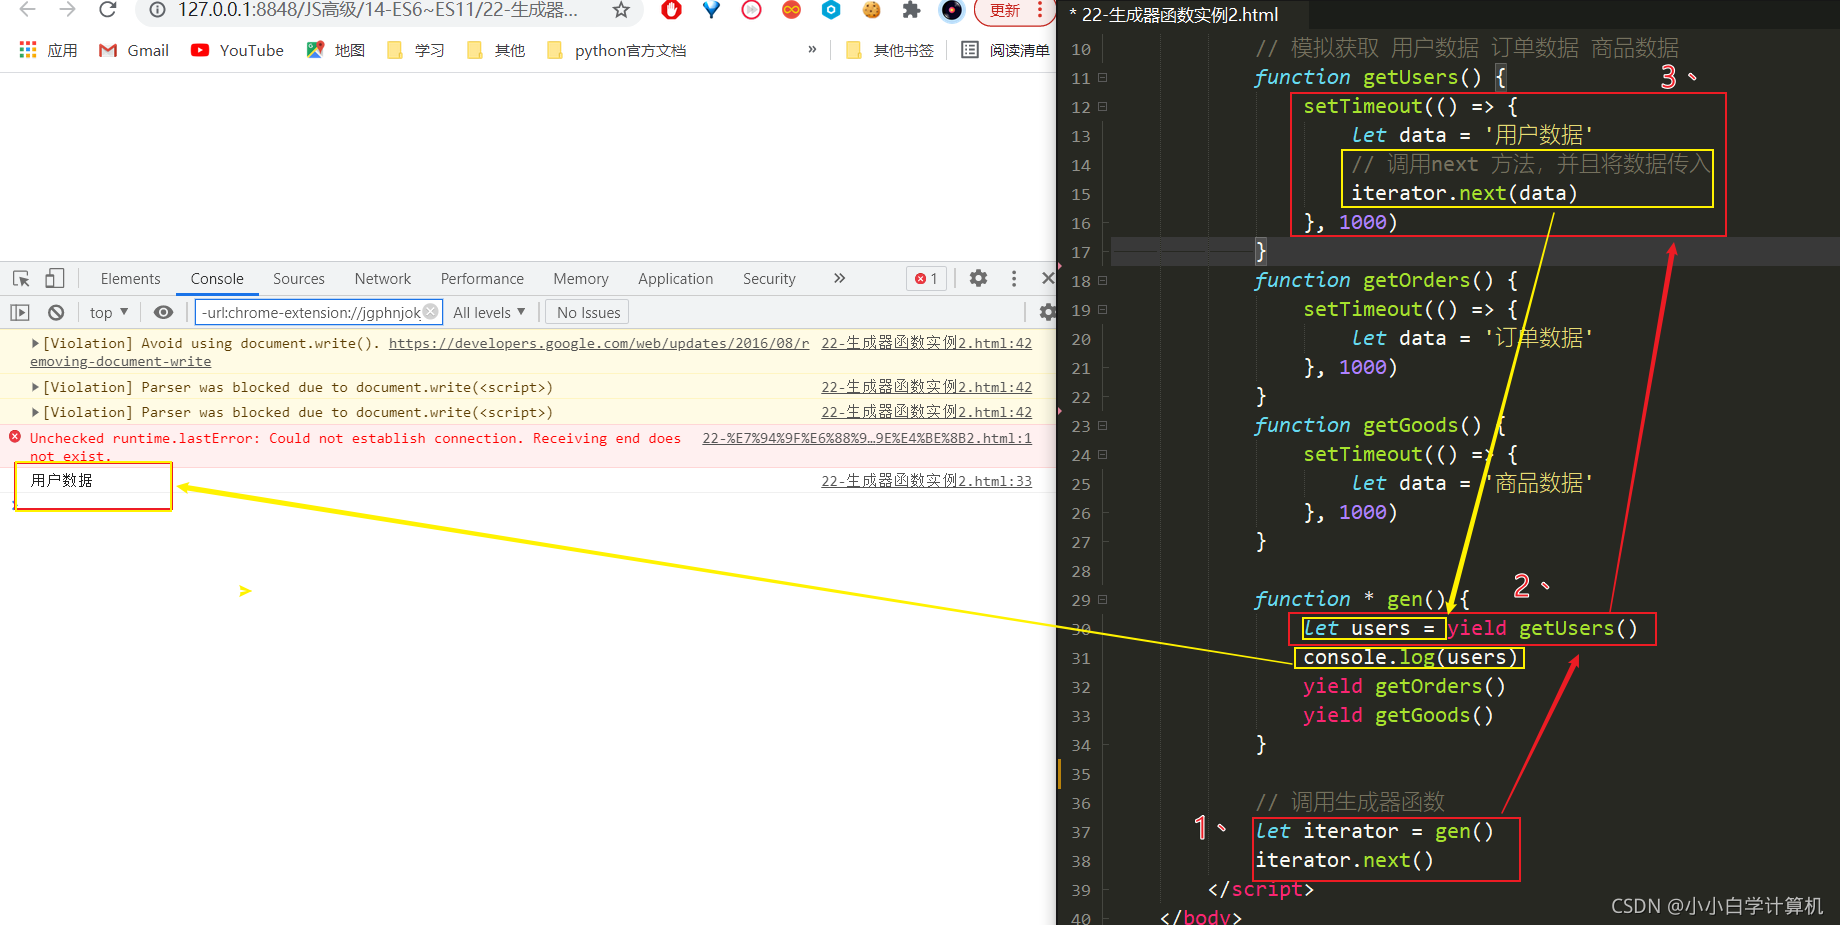Fold the getGoods function at line 23
This screenshot has height=925, width=1840.
1103,425
